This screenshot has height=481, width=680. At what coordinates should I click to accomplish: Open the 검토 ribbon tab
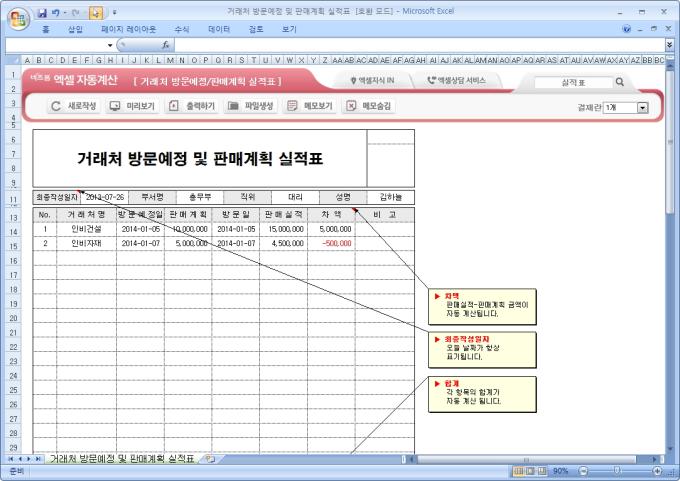pos(256,29)
